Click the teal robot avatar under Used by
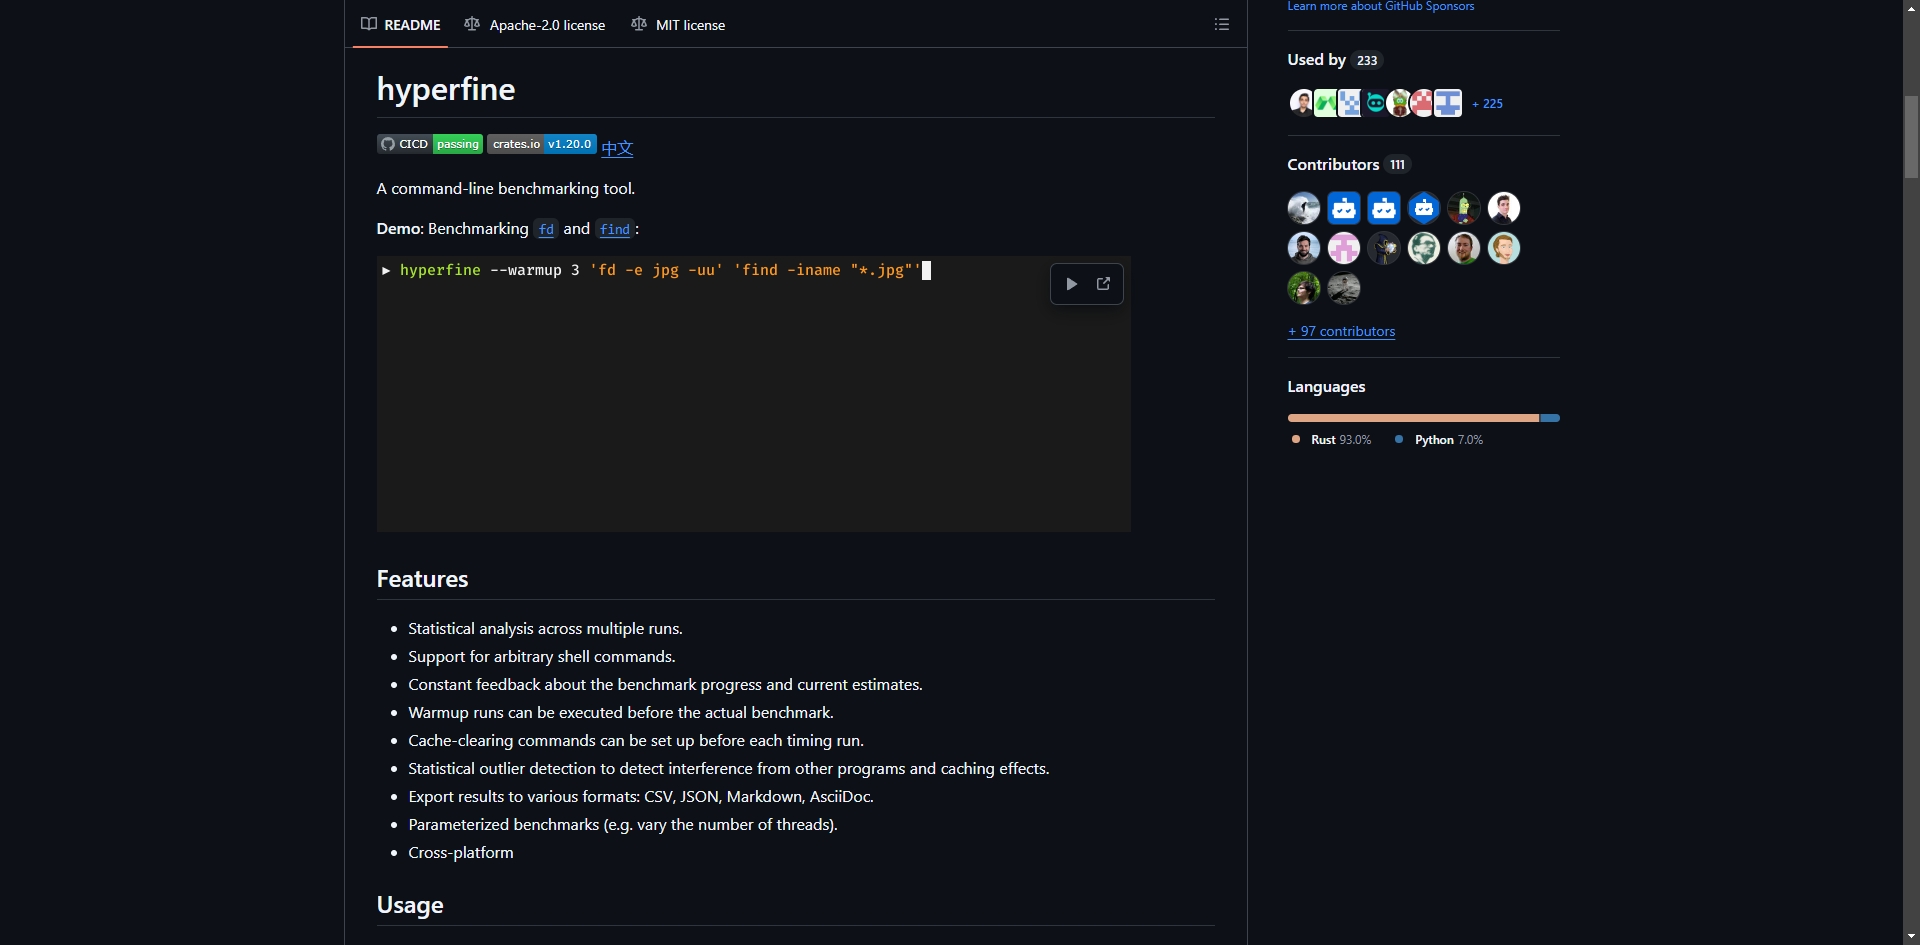 tap(1375, 103)
